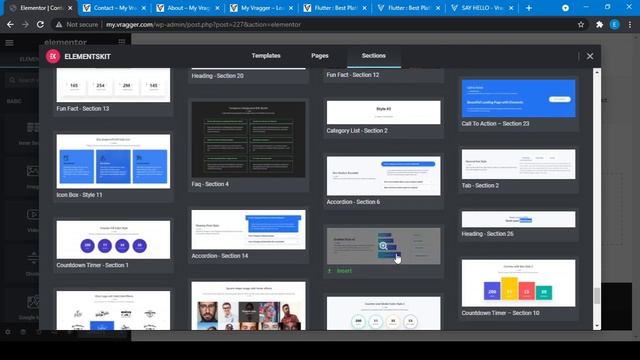
Task: Click the ElementsKit round logo icon
Action: coord(53,56)
